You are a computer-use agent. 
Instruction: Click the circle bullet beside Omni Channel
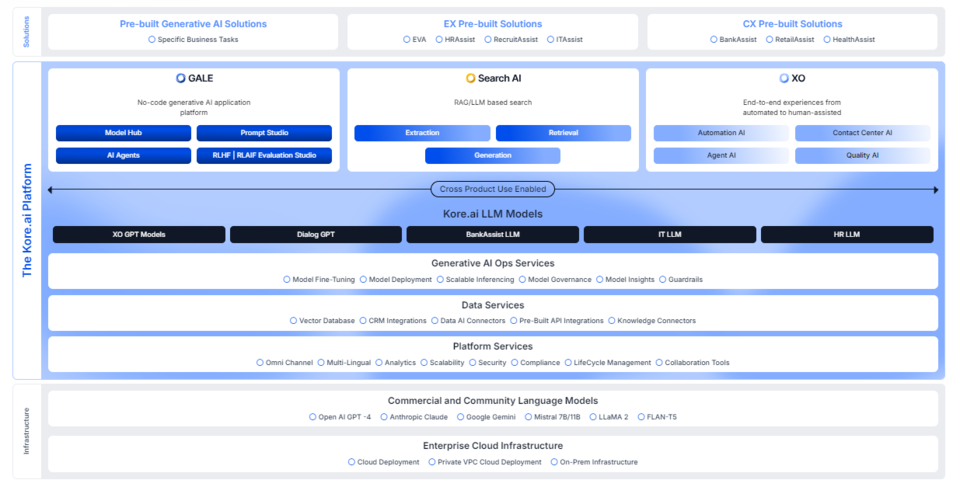(x=259, y=363)
